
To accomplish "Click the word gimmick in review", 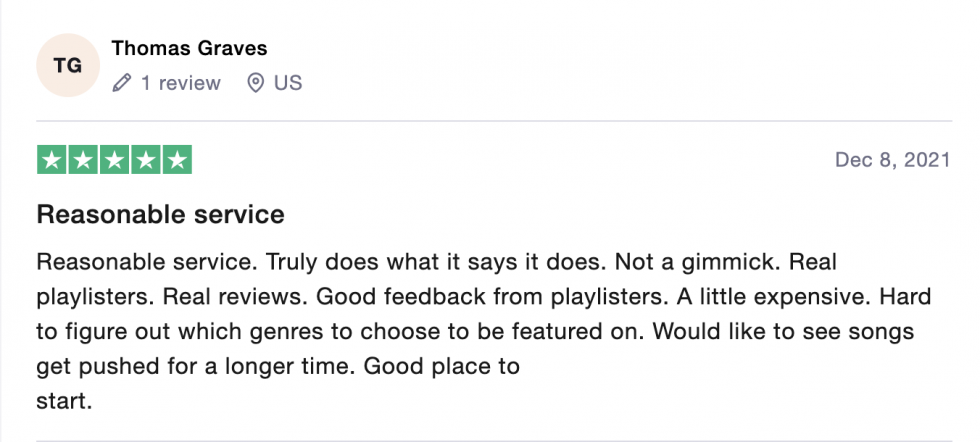I will 729,263.
